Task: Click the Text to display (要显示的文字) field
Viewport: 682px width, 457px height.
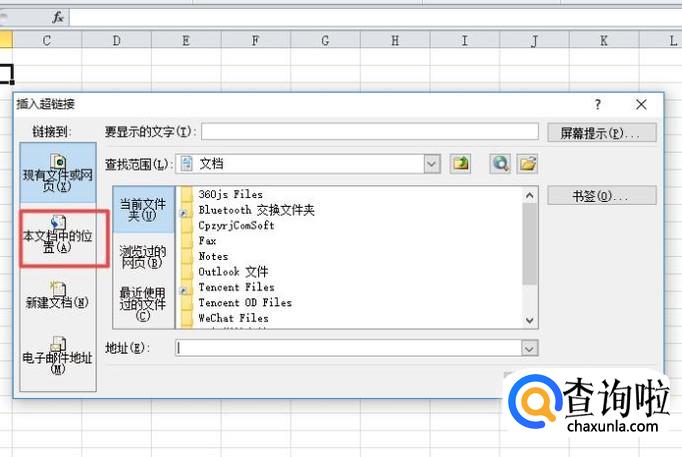Action: [x=370, y=132]
